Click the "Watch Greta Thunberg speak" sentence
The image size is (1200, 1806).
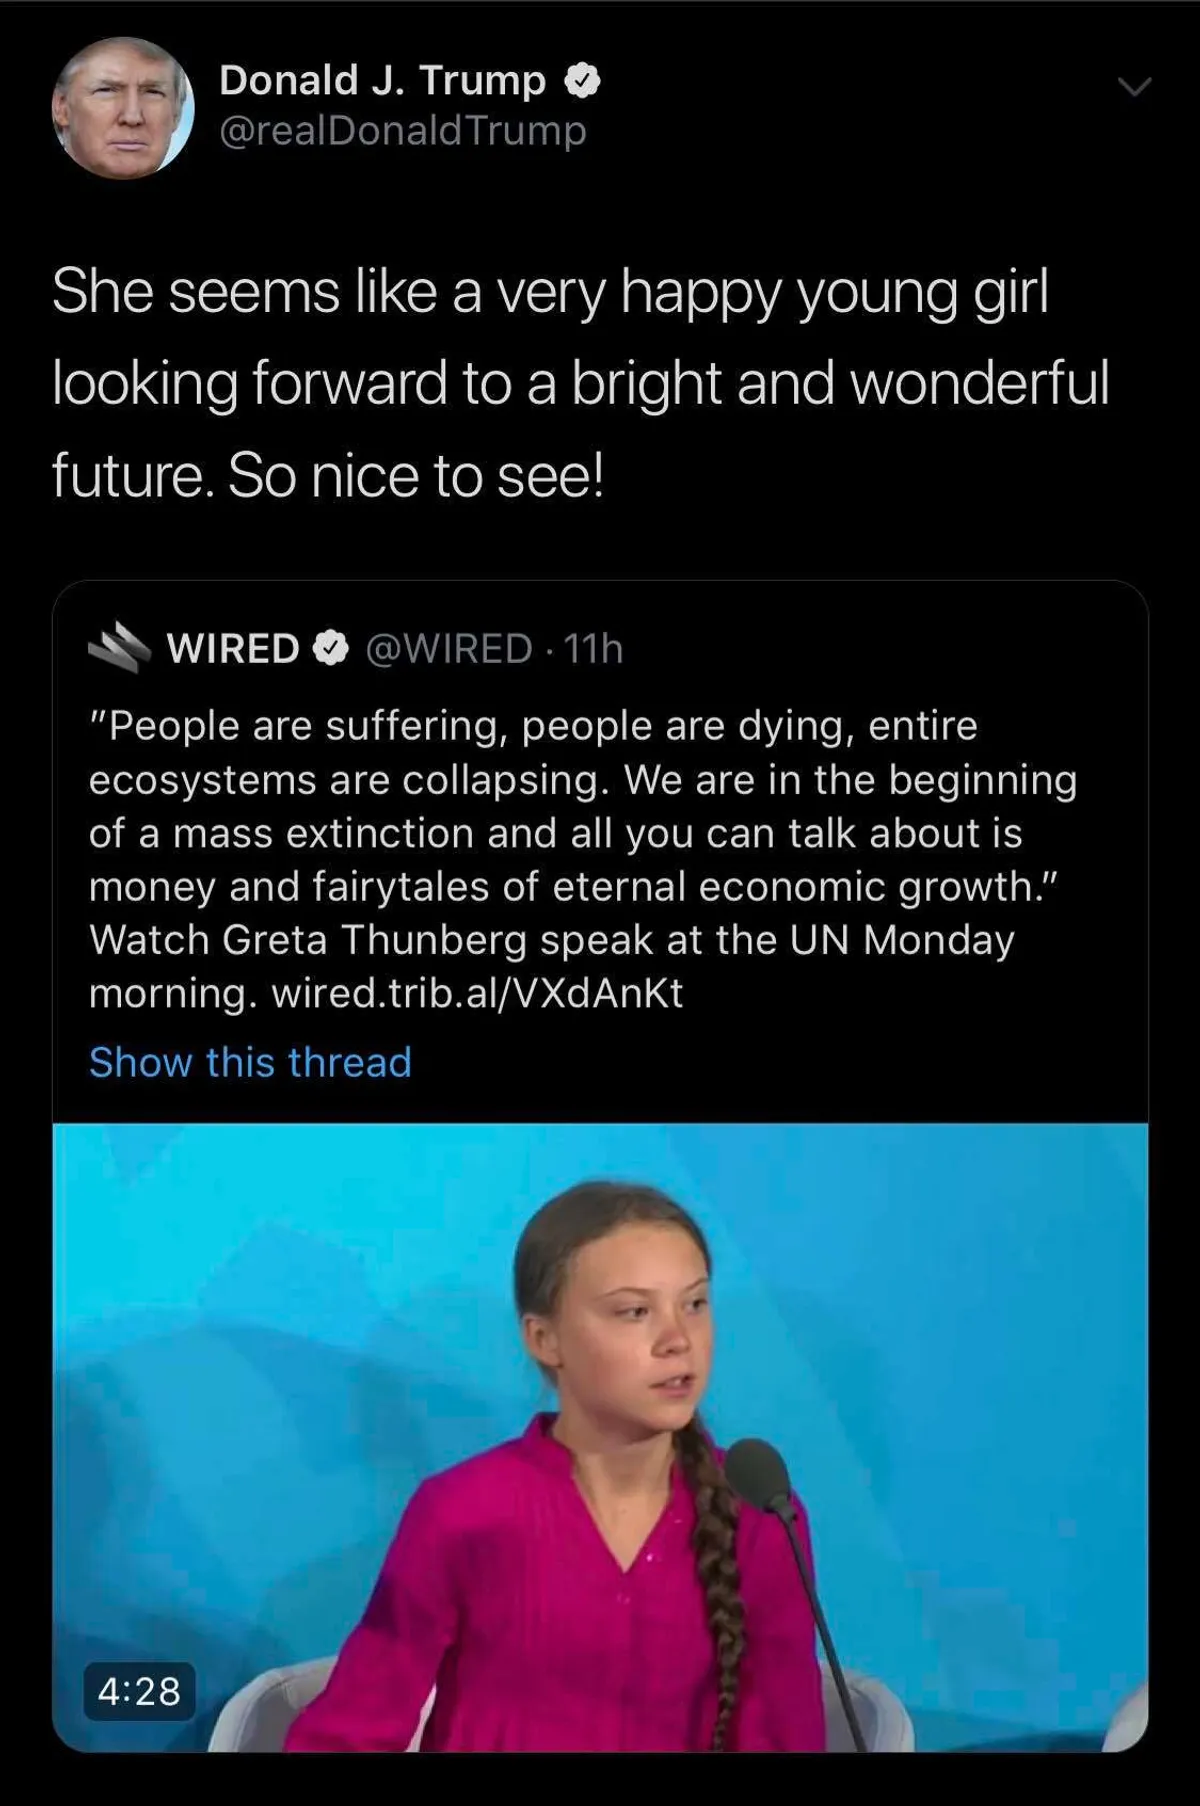[551, 940]
